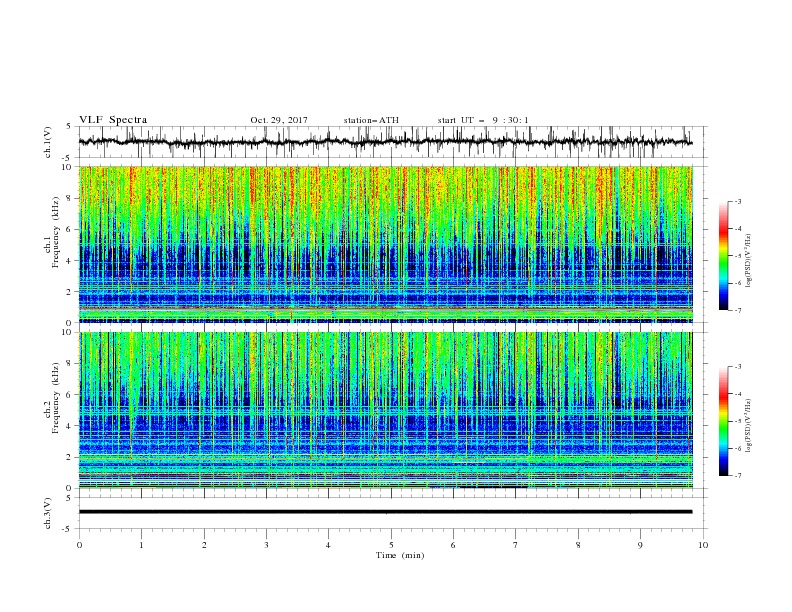Click the lower colorbar log(PSD) label

coord(748,426)
